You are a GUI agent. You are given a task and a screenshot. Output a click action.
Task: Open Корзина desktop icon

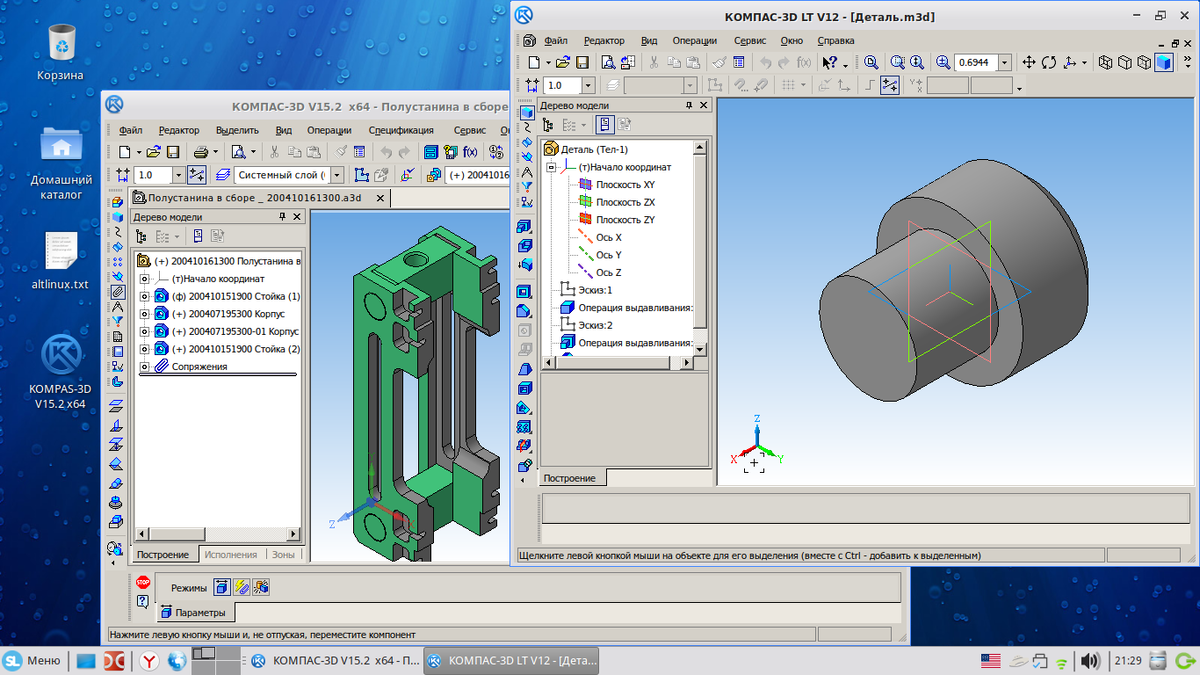61,54
